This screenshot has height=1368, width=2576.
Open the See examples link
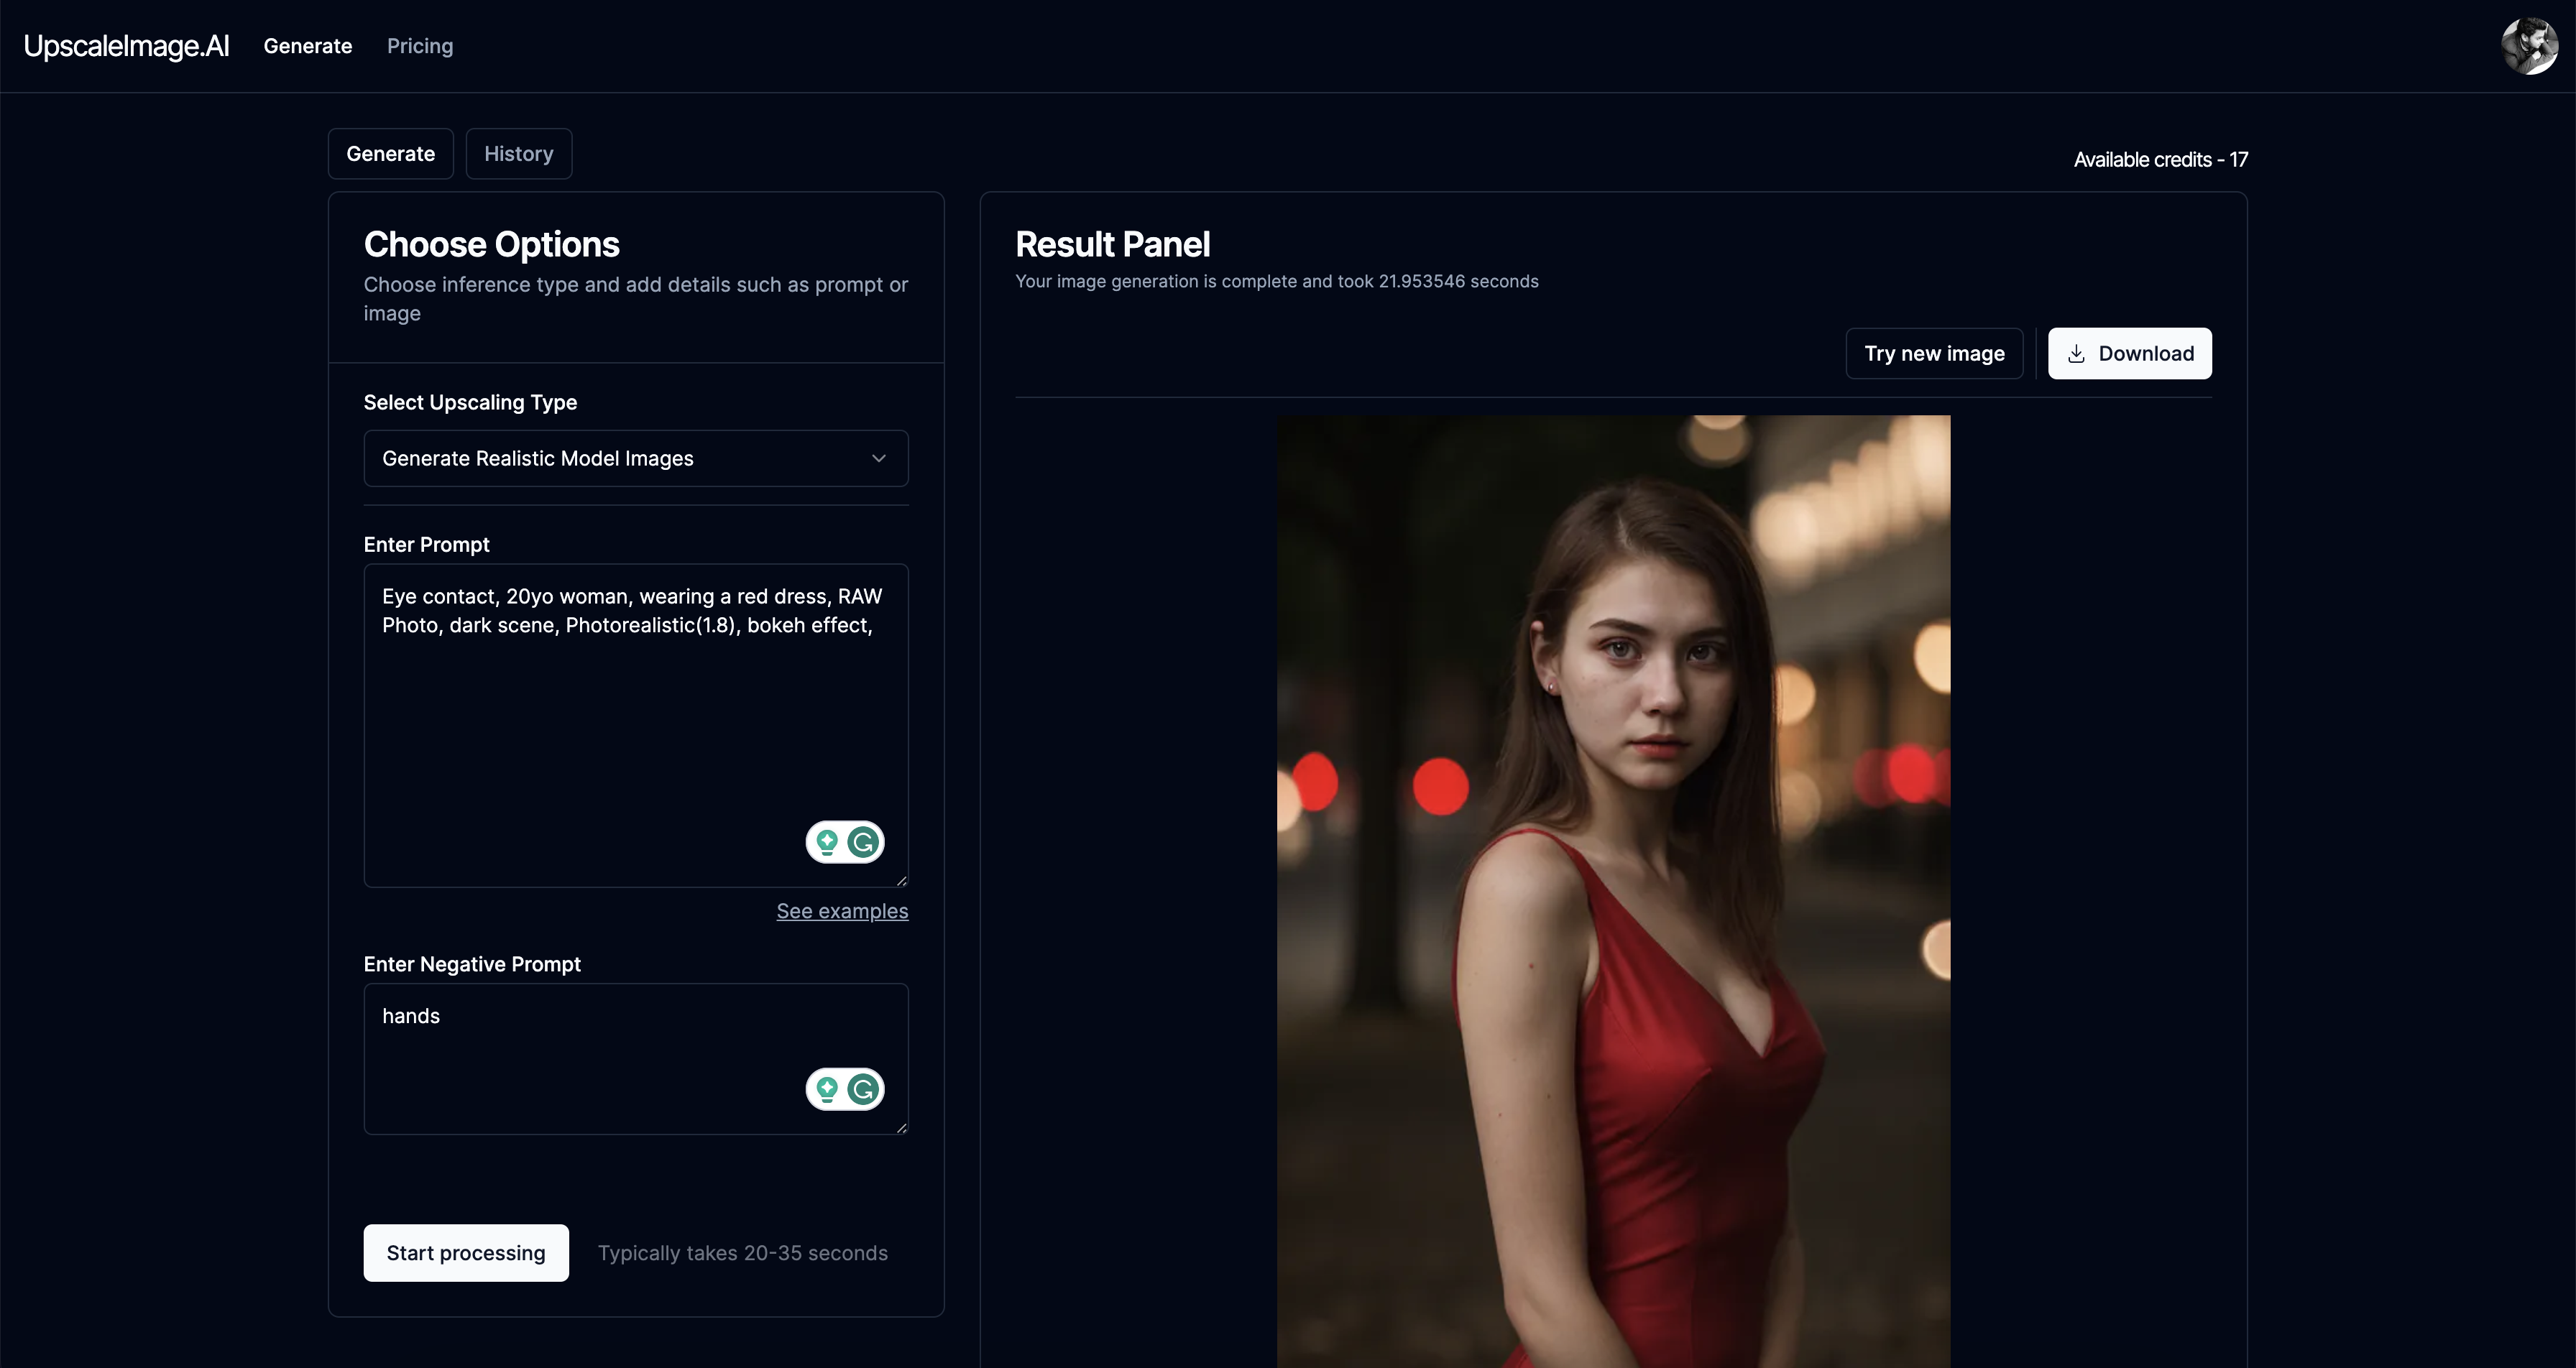click(842, 911)
